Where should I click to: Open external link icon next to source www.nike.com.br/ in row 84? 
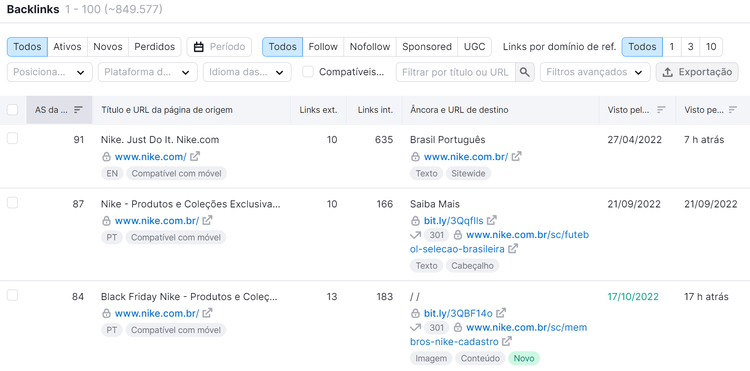(x=207, y=313)
